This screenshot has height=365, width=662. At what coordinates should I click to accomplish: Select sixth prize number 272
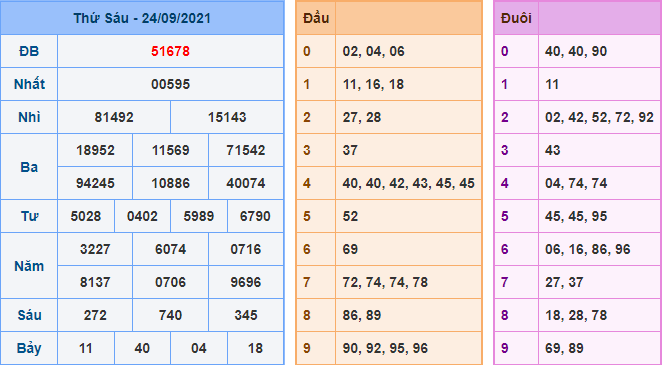click(95, 315)
